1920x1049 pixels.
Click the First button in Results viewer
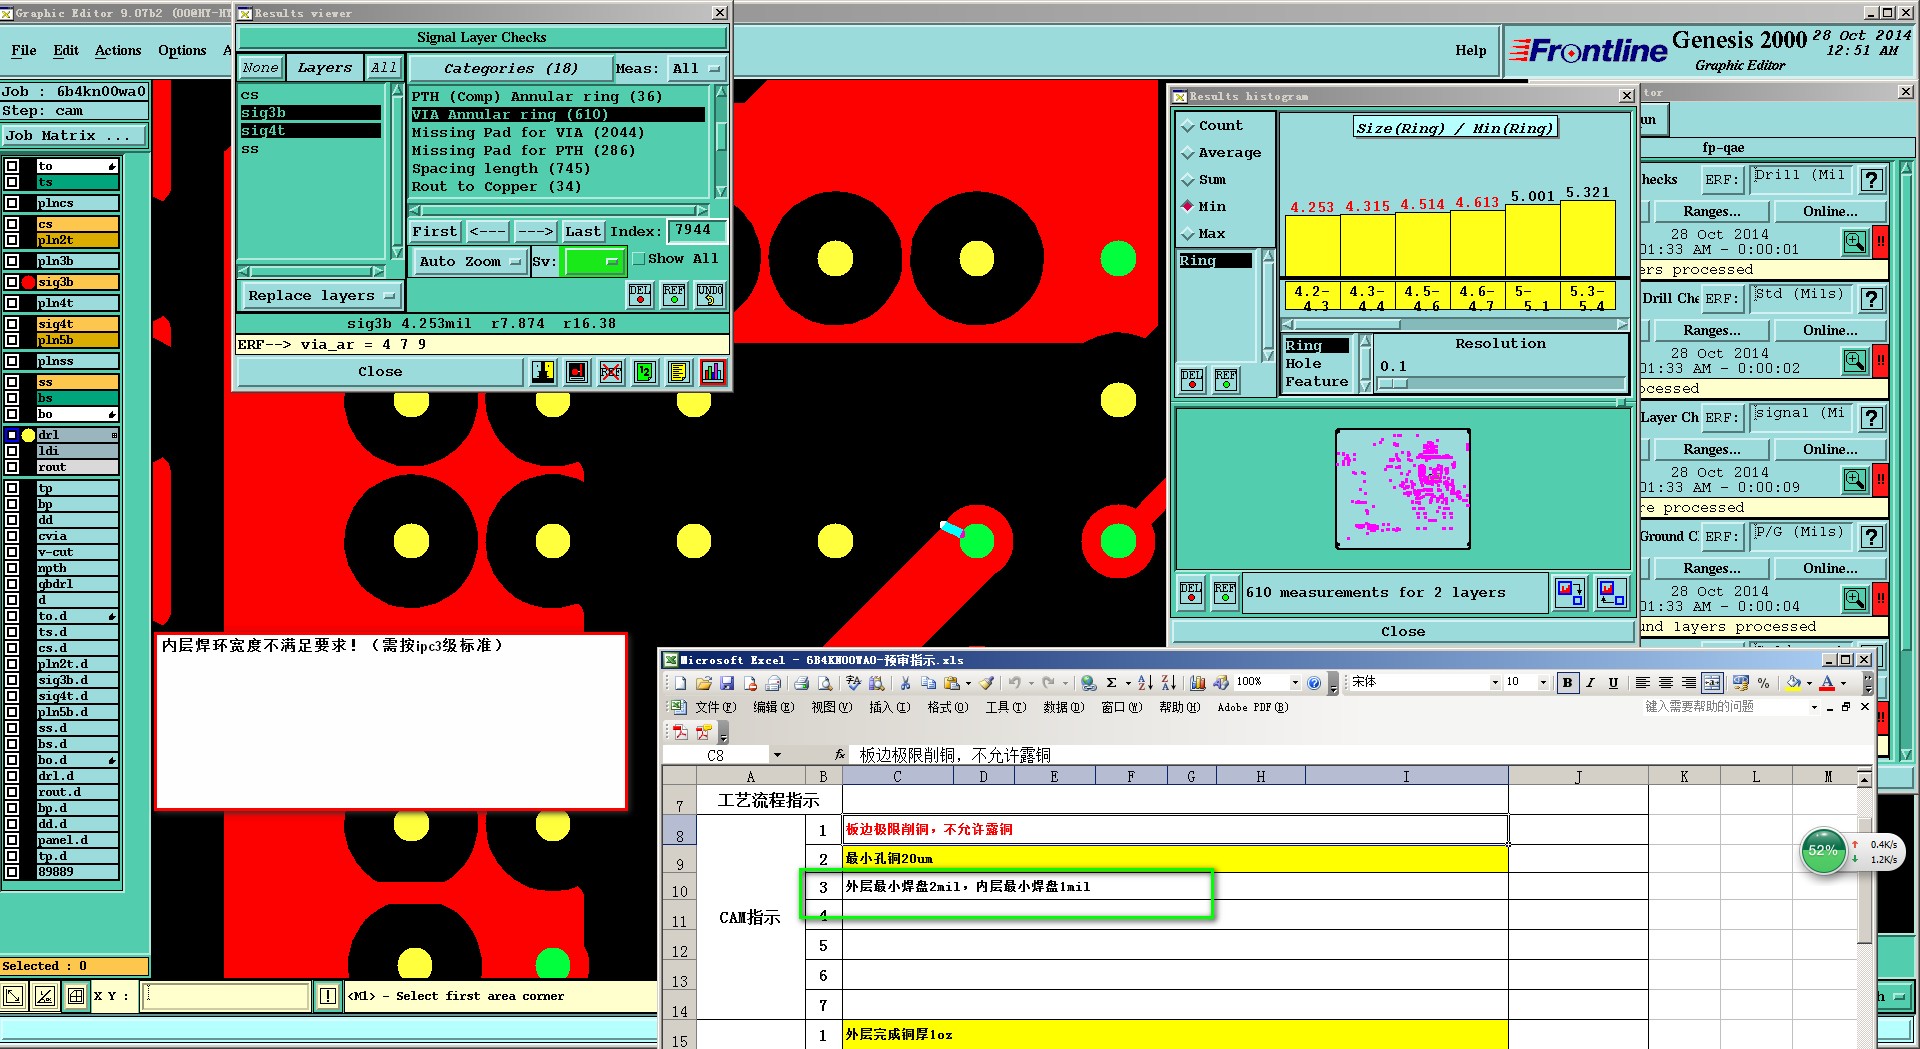point(435,232)
